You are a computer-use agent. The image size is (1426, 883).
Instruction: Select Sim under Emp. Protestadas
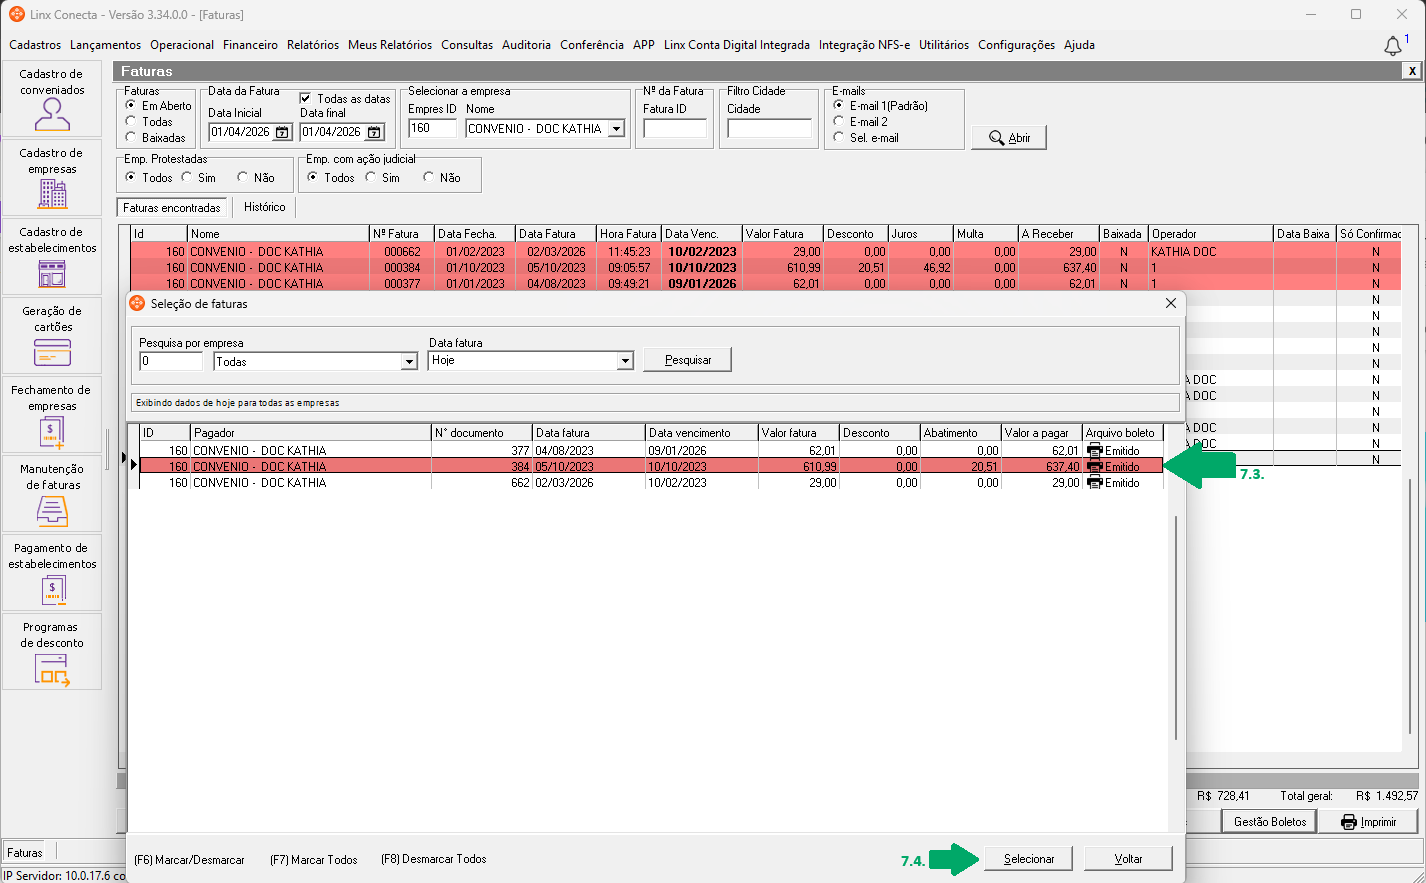[x=186, y=177]
